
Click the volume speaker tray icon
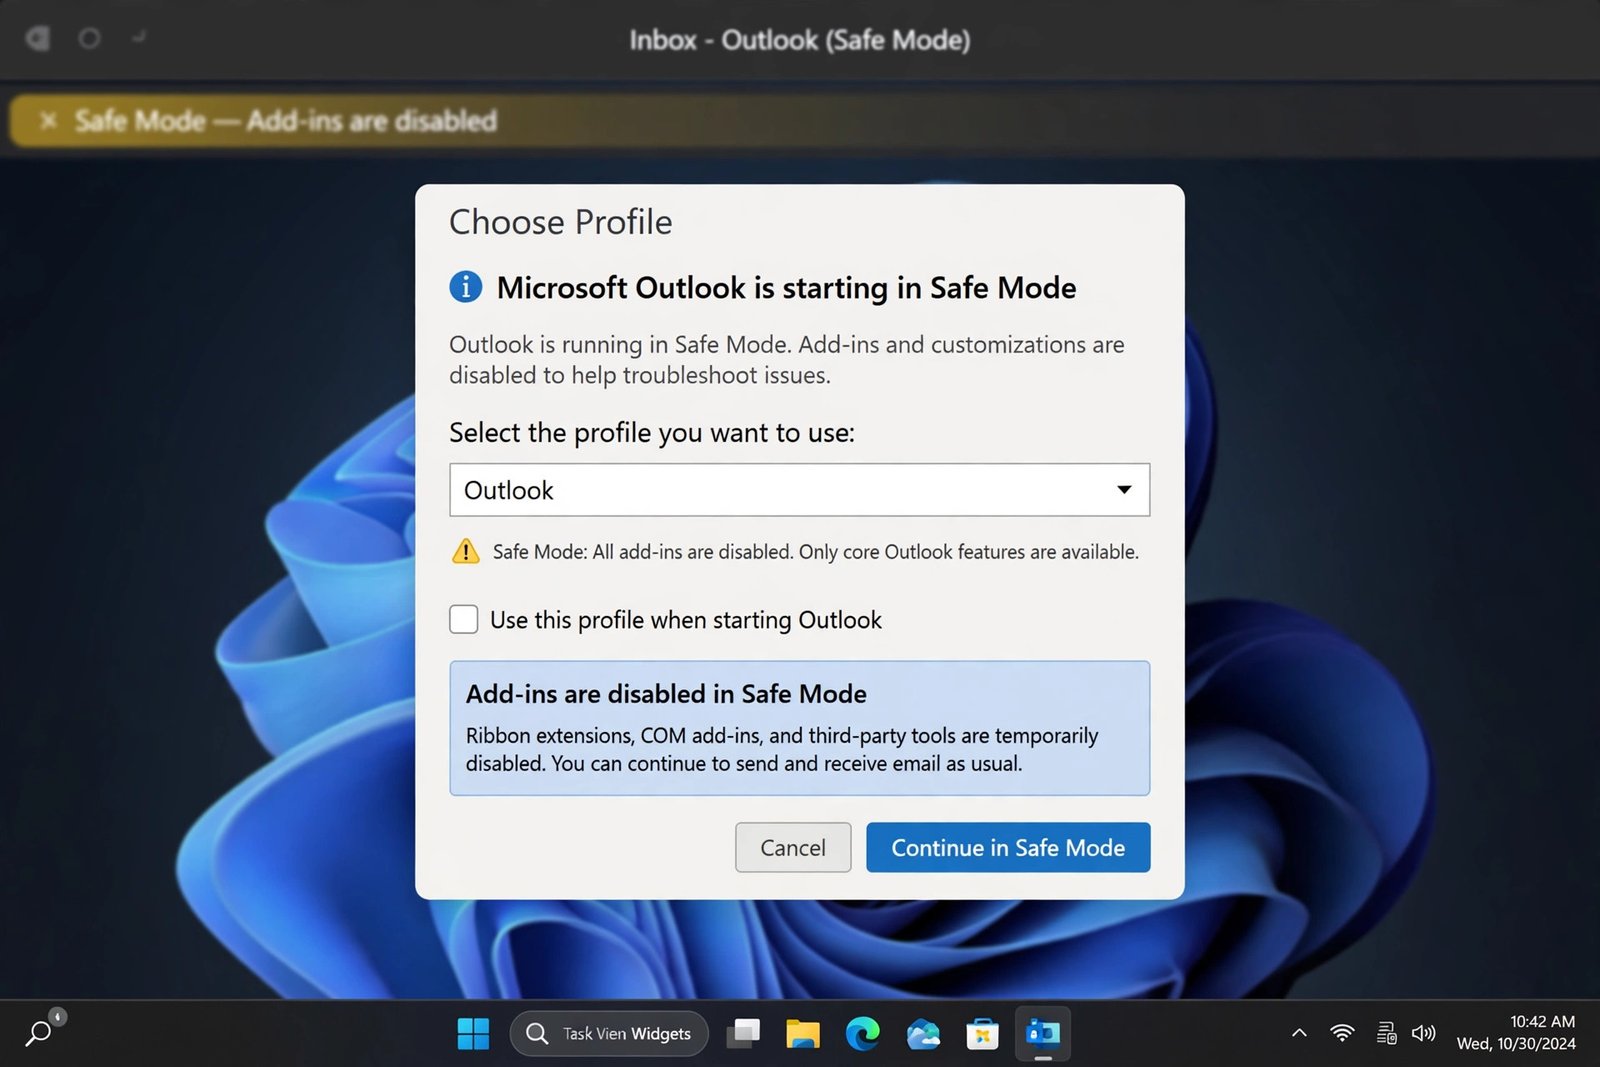point(1423,1033)
